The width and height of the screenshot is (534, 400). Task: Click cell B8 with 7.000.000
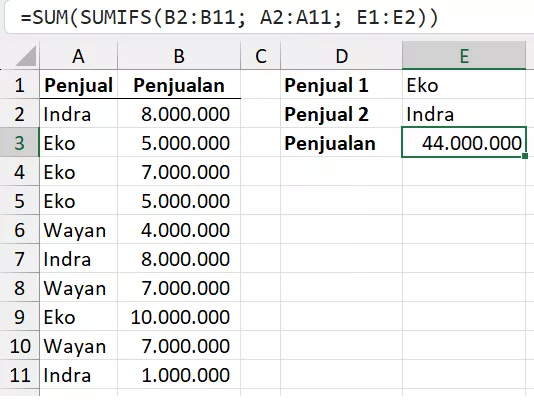click(x=179, y=288)
